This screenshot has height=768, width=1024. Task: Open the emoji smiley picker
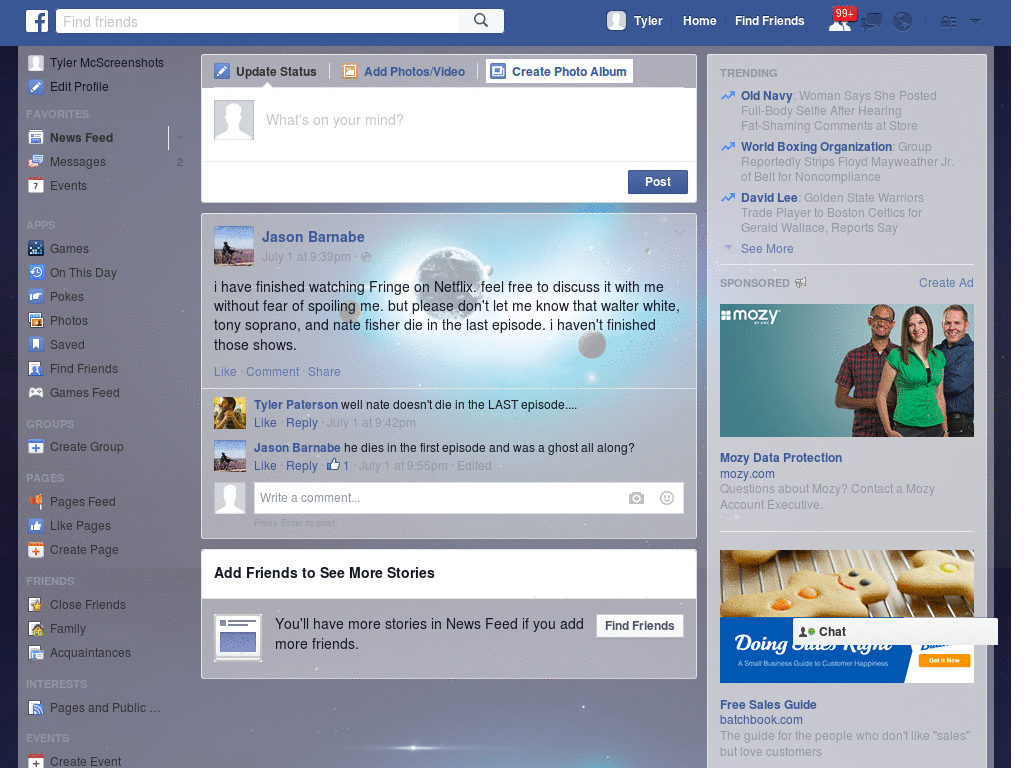667,498
